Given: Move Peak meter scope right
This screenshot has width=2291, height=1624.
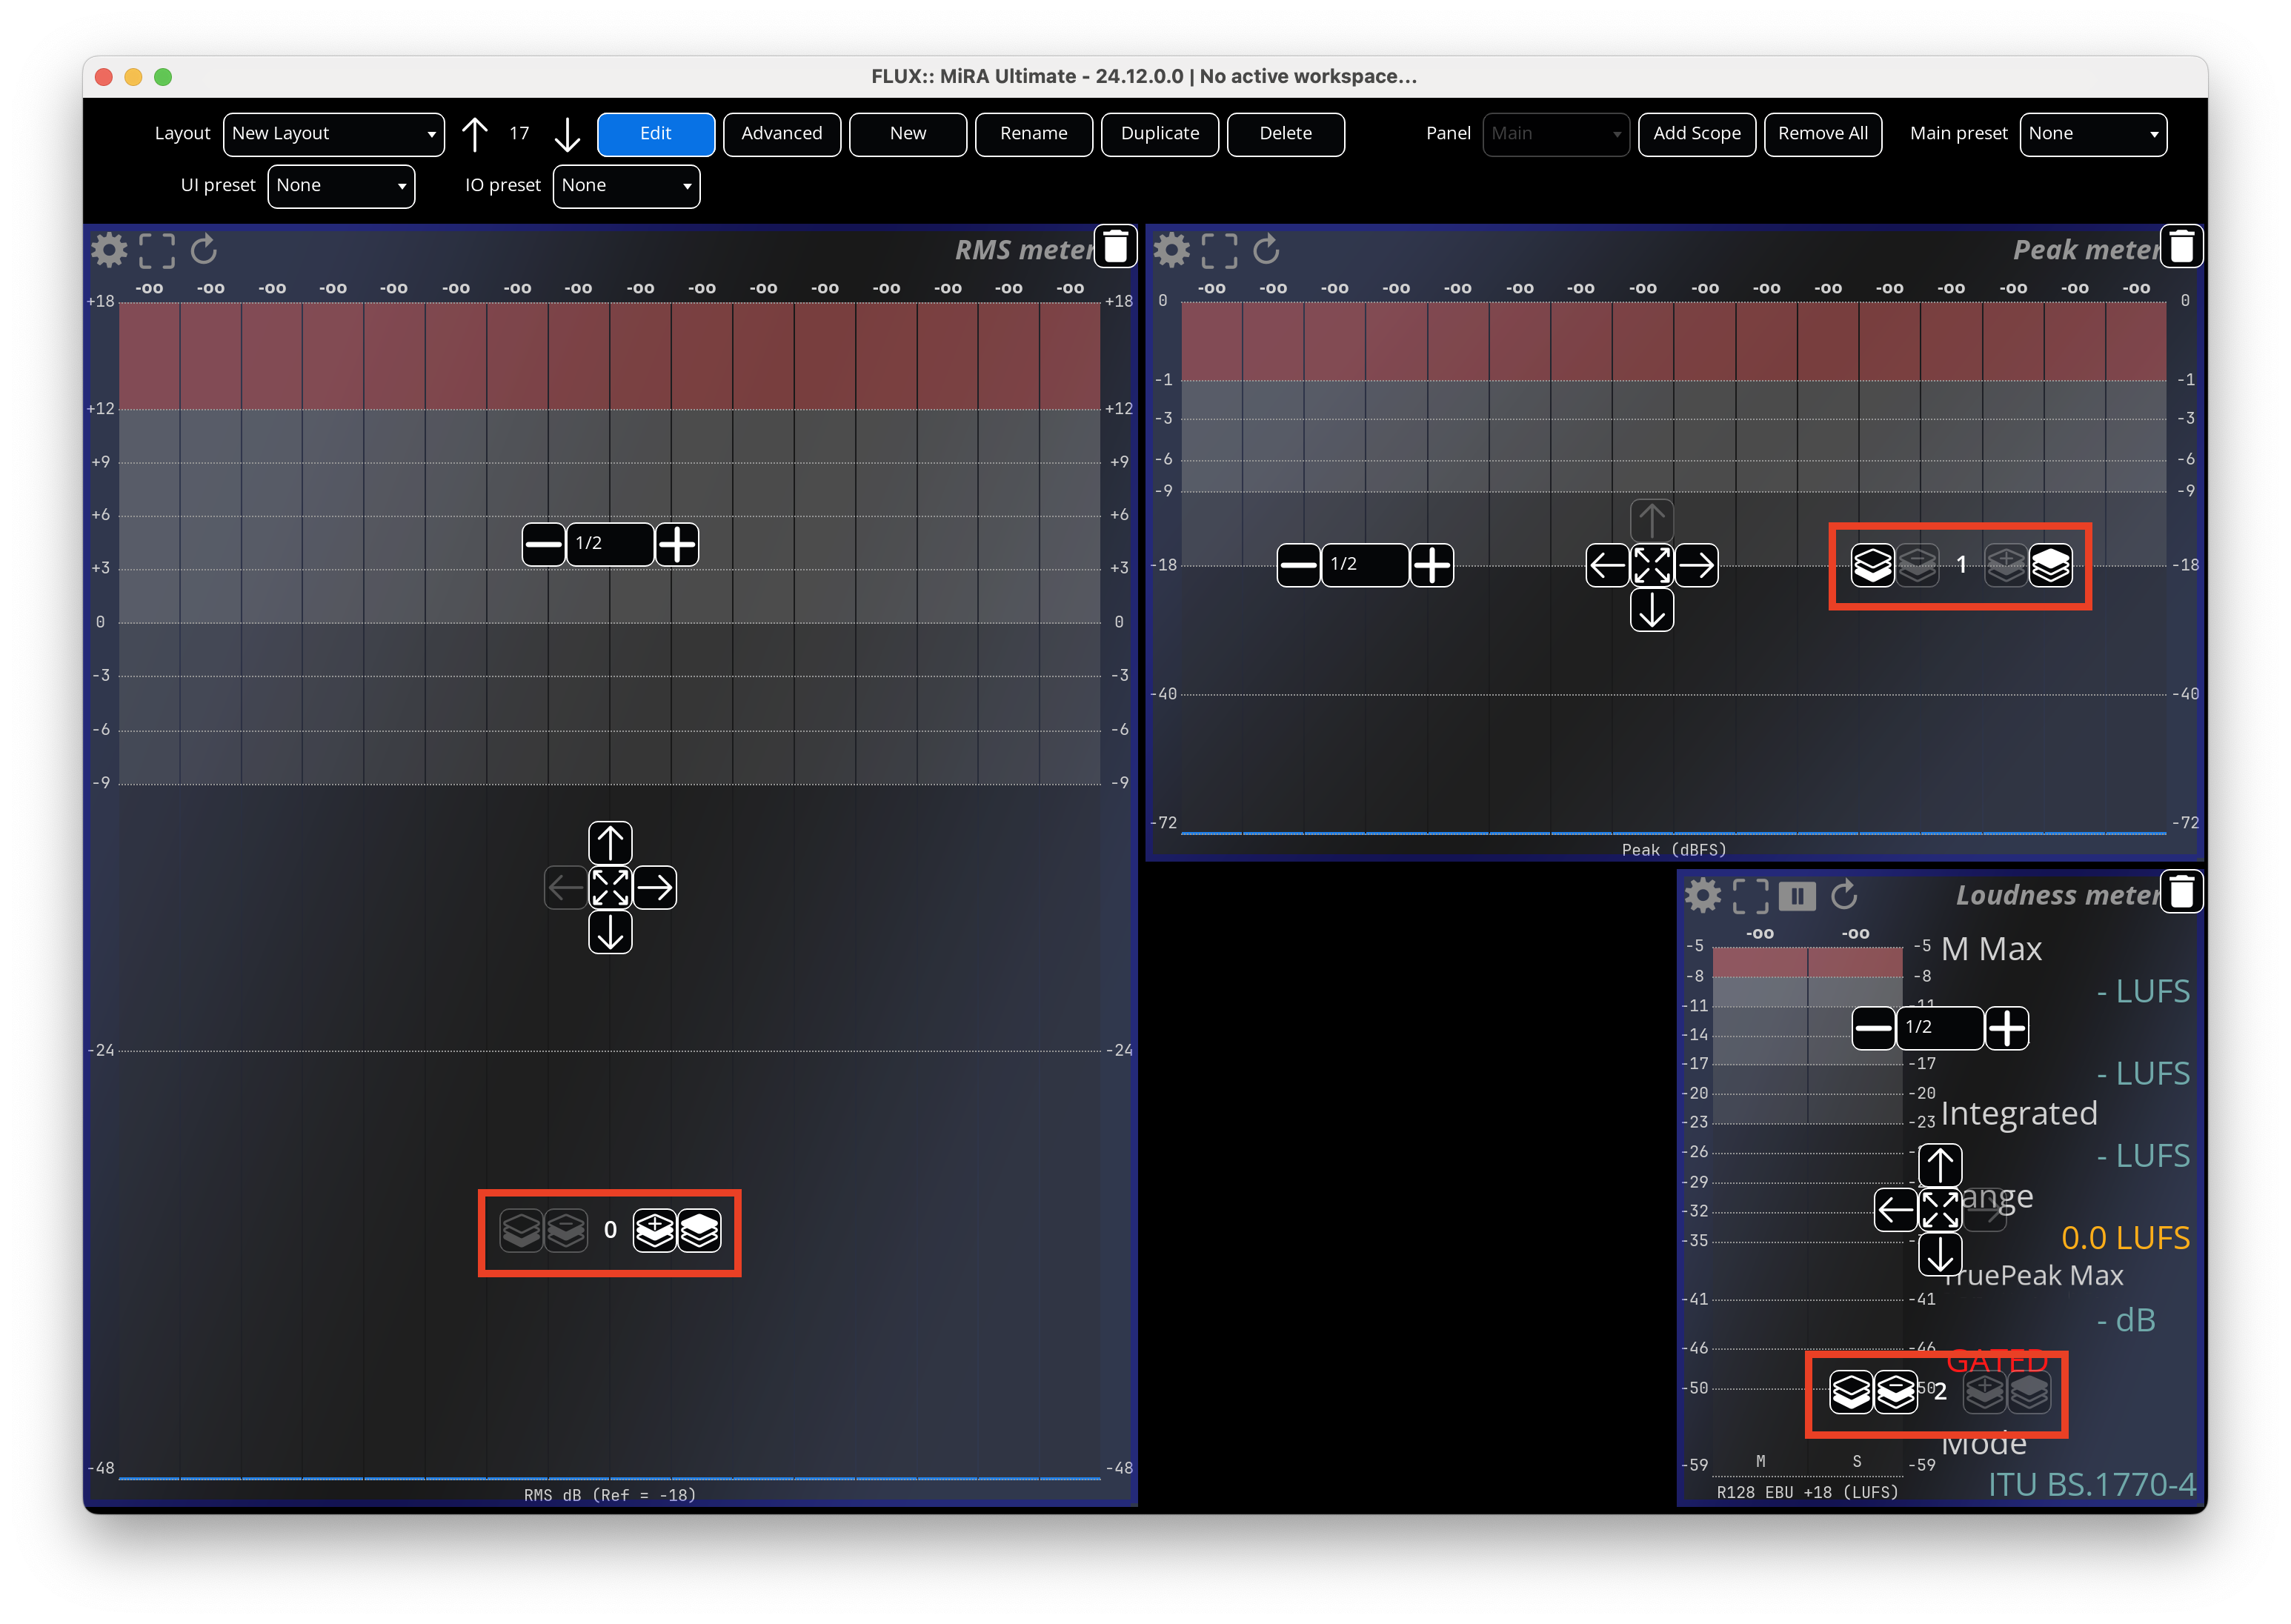Looking at the screenshot, I should pyautogui.click(x=1696, y=565).
